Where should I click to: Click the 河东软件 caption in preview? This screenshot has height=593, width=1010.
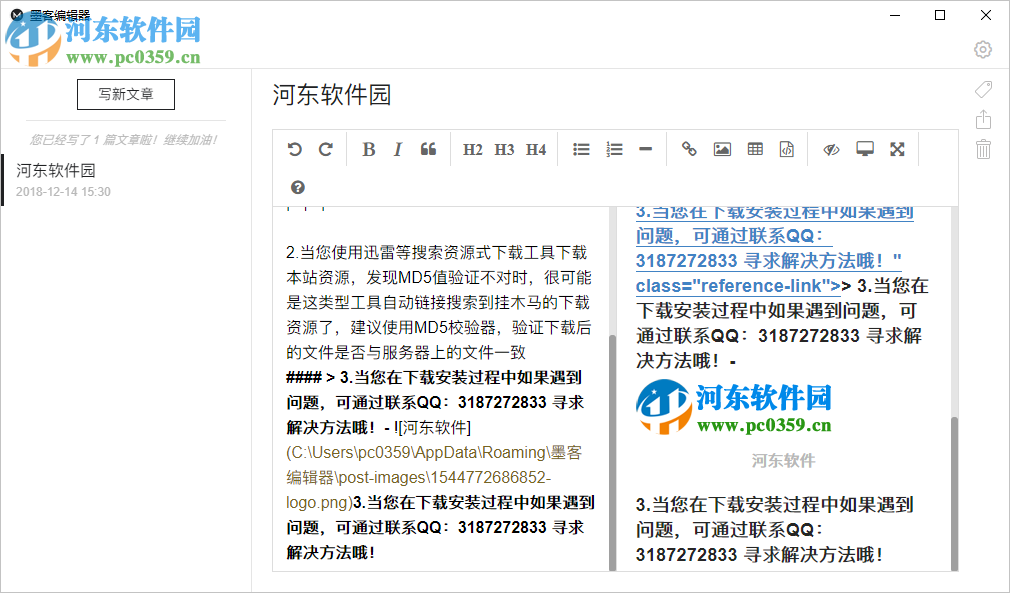pos(783,460)
